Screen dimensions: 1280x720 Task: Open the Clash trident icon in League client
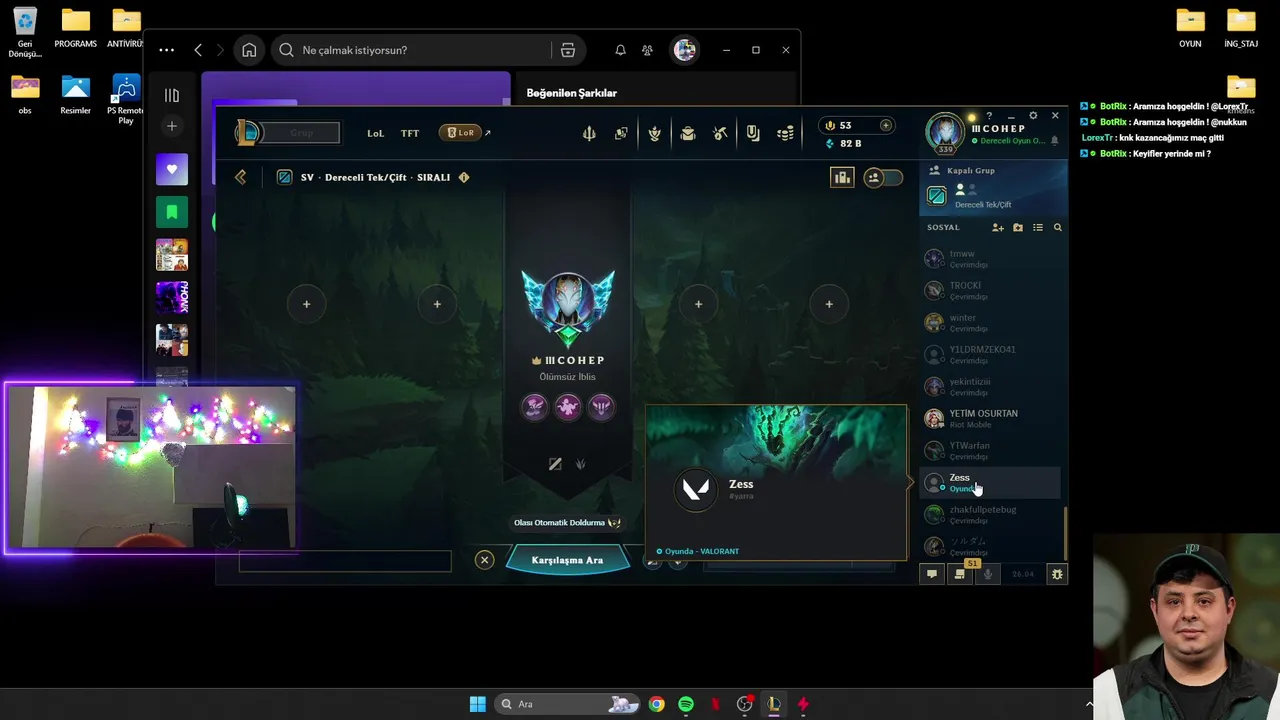pos(589,133)
